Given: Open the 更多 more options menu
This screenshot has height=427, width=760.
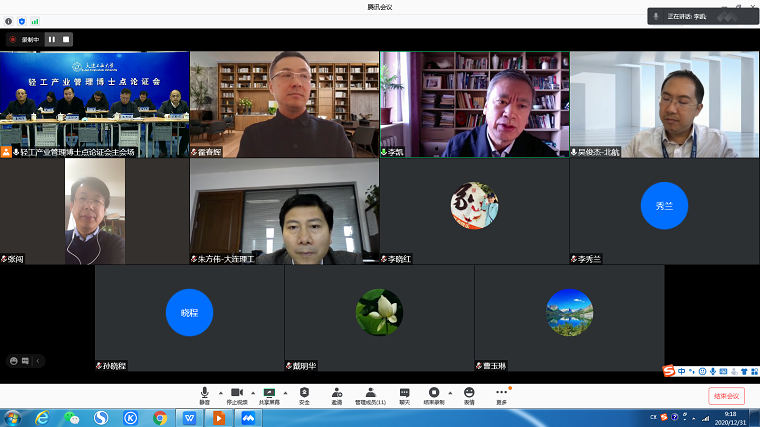Looking at the screenshot, I should pos(501,394).
